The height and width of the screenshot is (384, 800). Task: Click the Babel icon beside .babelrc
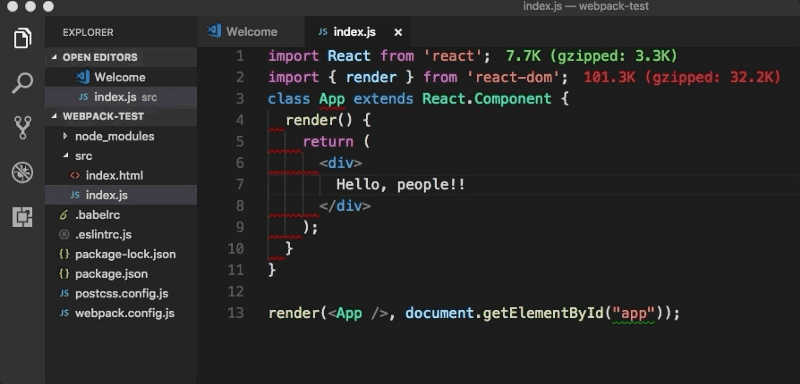point(64,215)
